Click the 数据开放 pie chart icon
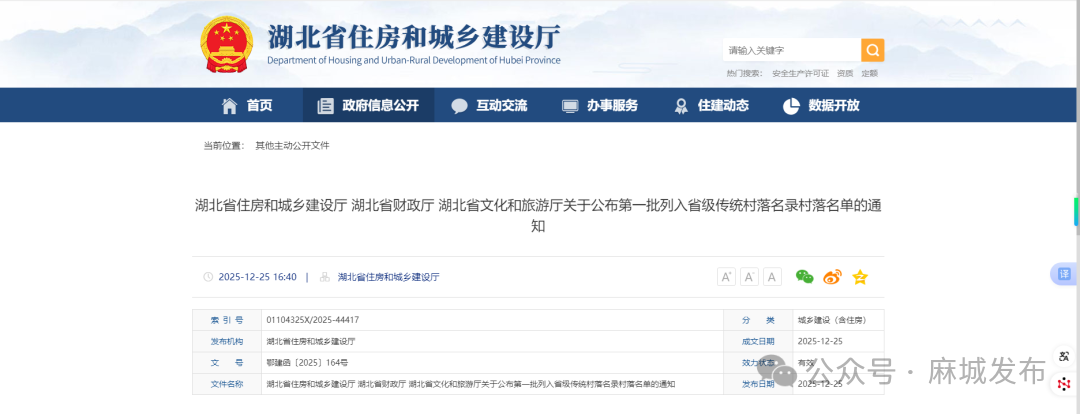 791,106
